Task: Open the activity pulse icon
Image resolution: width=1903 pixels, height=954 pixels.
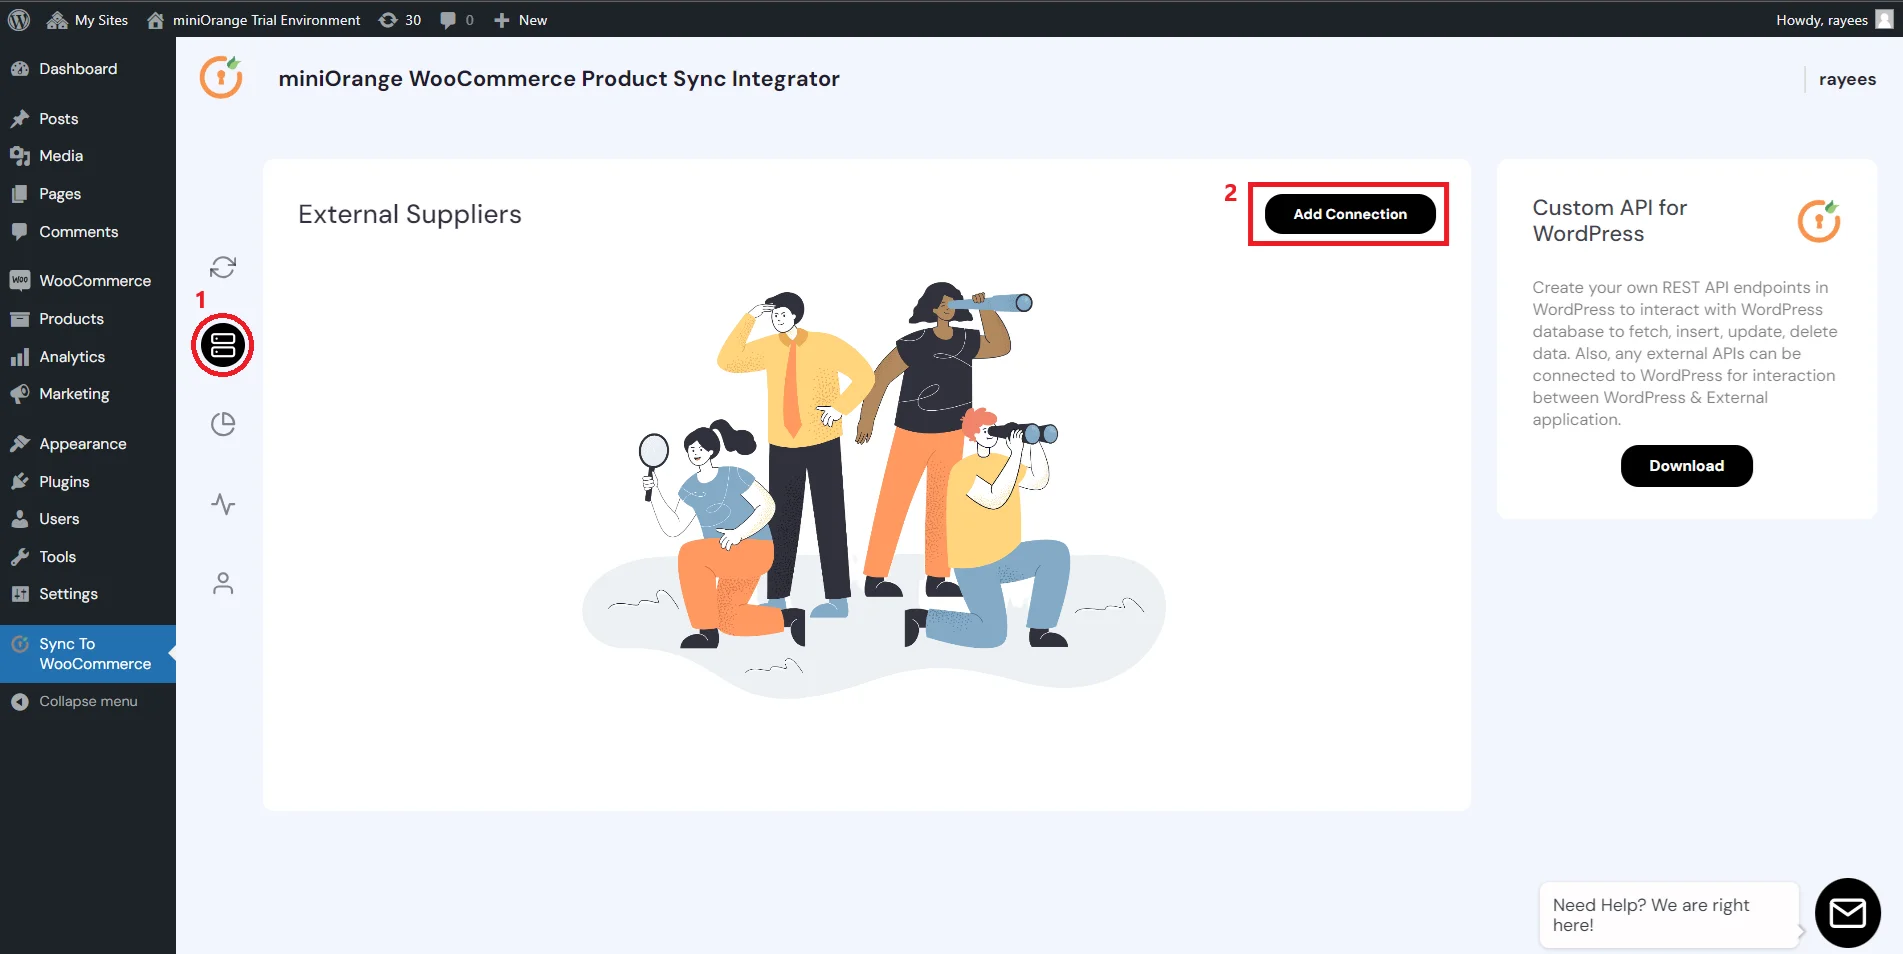Action: [x=223, y=504]
